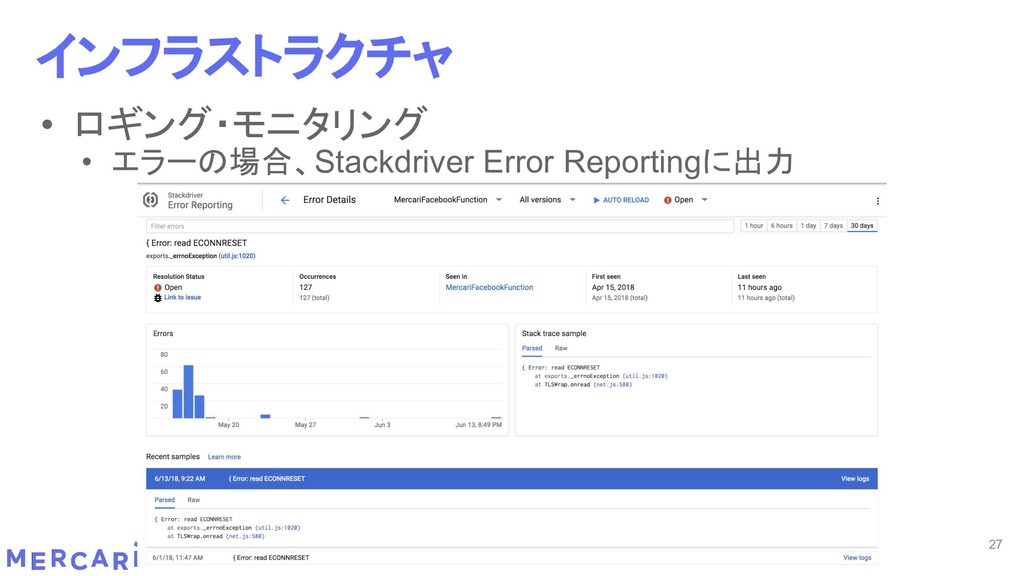The width and height of the screenshot is (1024, 576).
Task: Switch Stack trace sample to Parsed tab
Action: (532, 348)
